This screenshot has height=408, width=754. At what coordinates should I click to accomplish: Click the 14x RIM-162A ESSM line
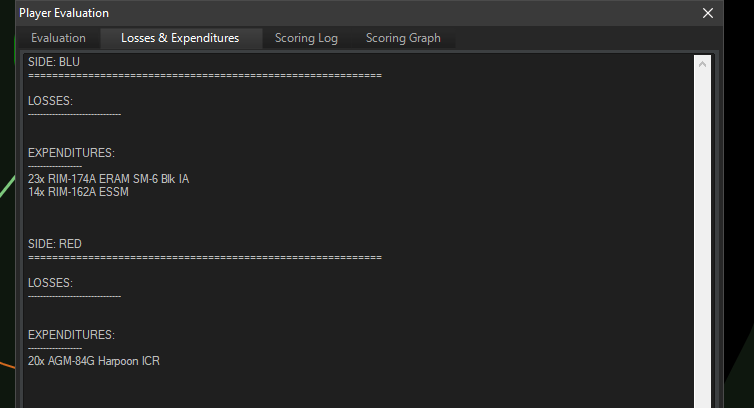click(x=78, y=192)
